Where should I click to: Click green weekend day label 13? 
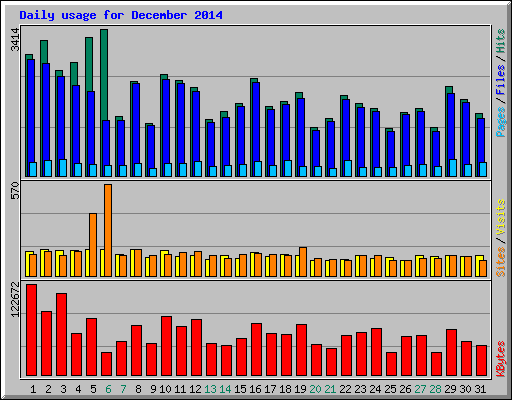pos(210,389)
